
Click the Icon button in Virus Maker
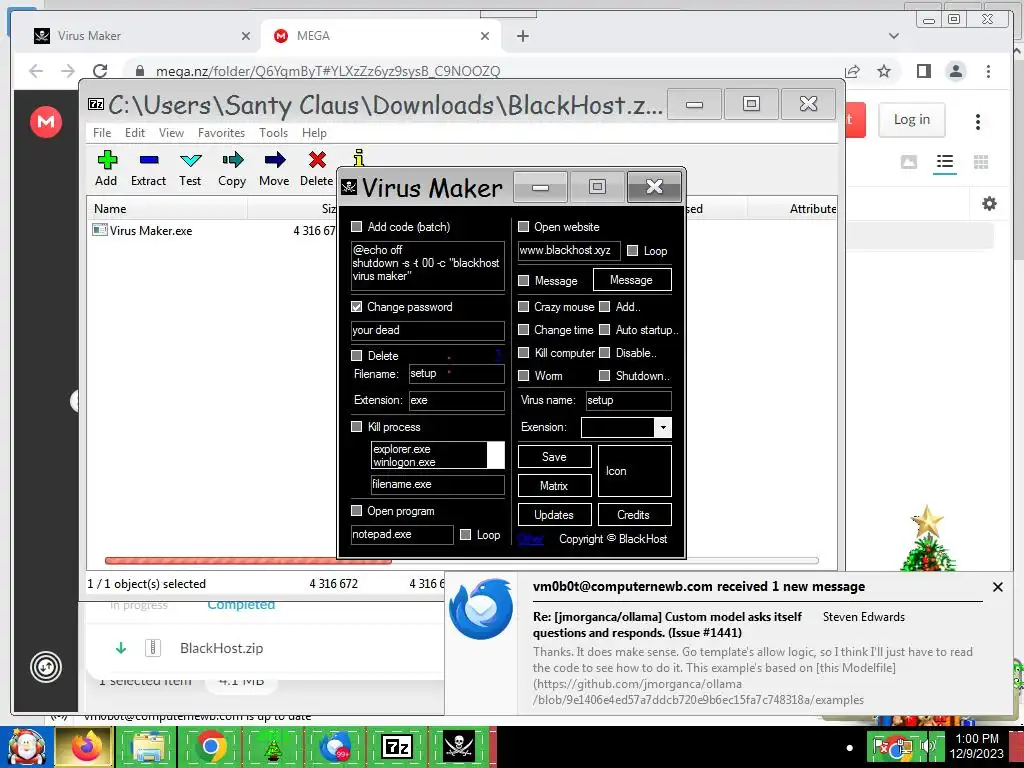[634, 471]
